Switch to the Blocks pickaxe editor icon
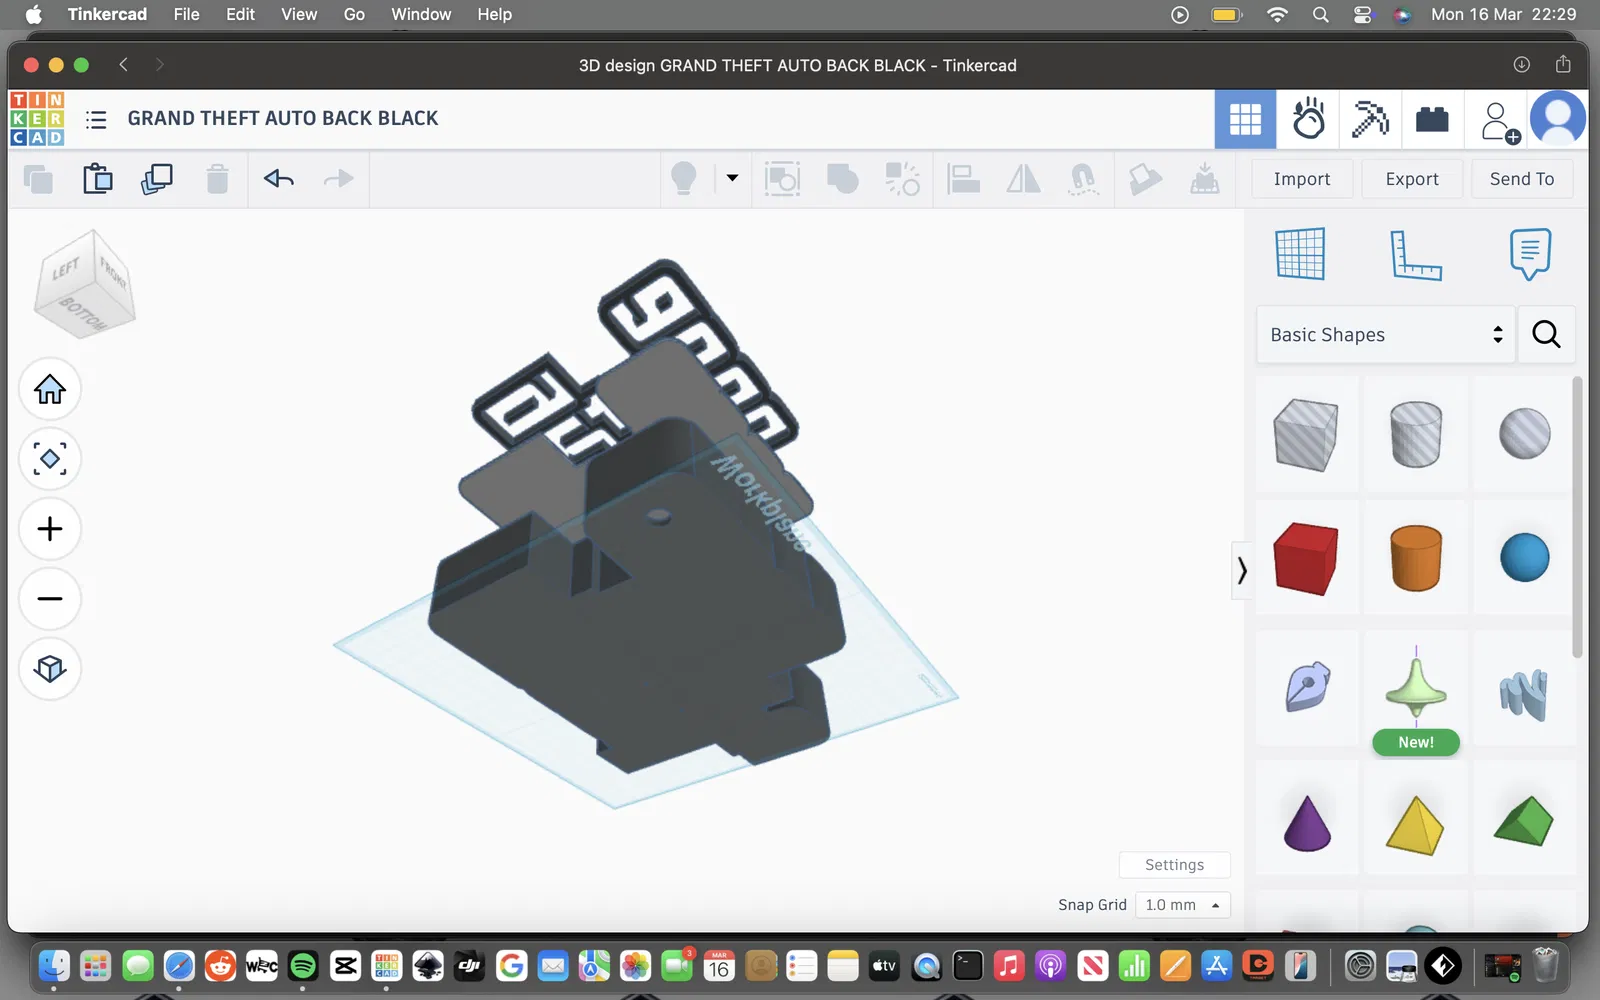1600x1000 pixels. (1370, 119)
